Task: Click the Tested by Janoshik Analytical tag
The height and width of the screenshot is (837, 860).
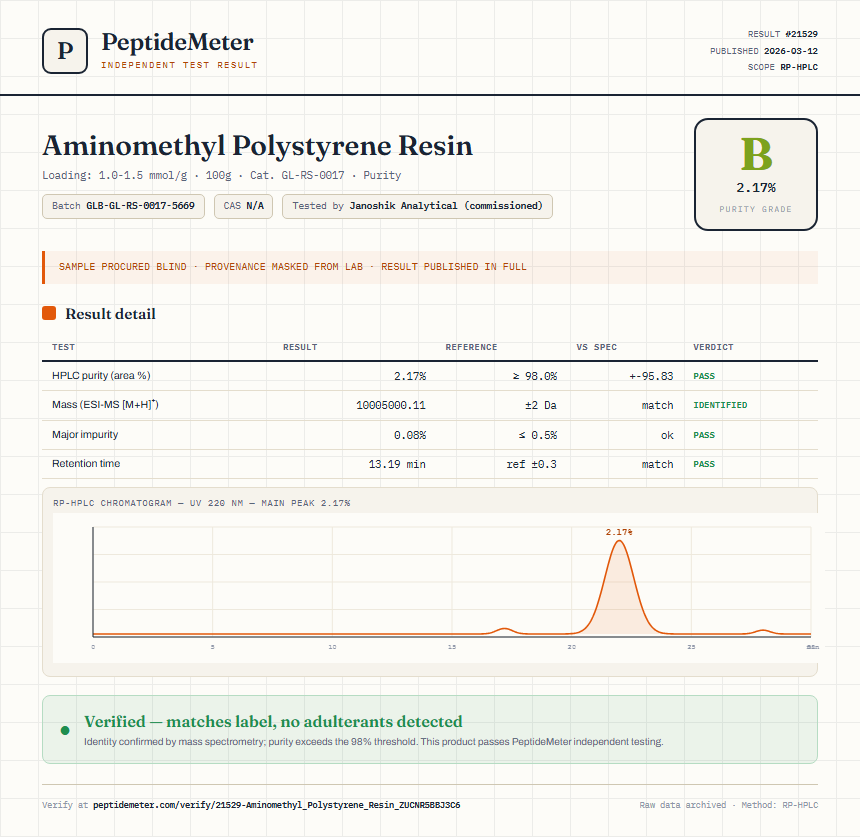Action: 417,206
